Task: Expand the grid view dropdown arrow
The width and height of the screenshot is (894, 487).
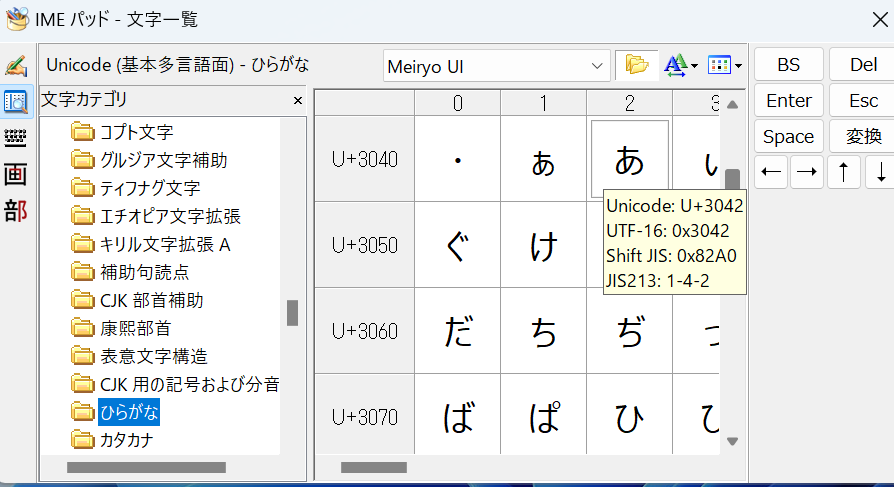Action: coord(738,66)
